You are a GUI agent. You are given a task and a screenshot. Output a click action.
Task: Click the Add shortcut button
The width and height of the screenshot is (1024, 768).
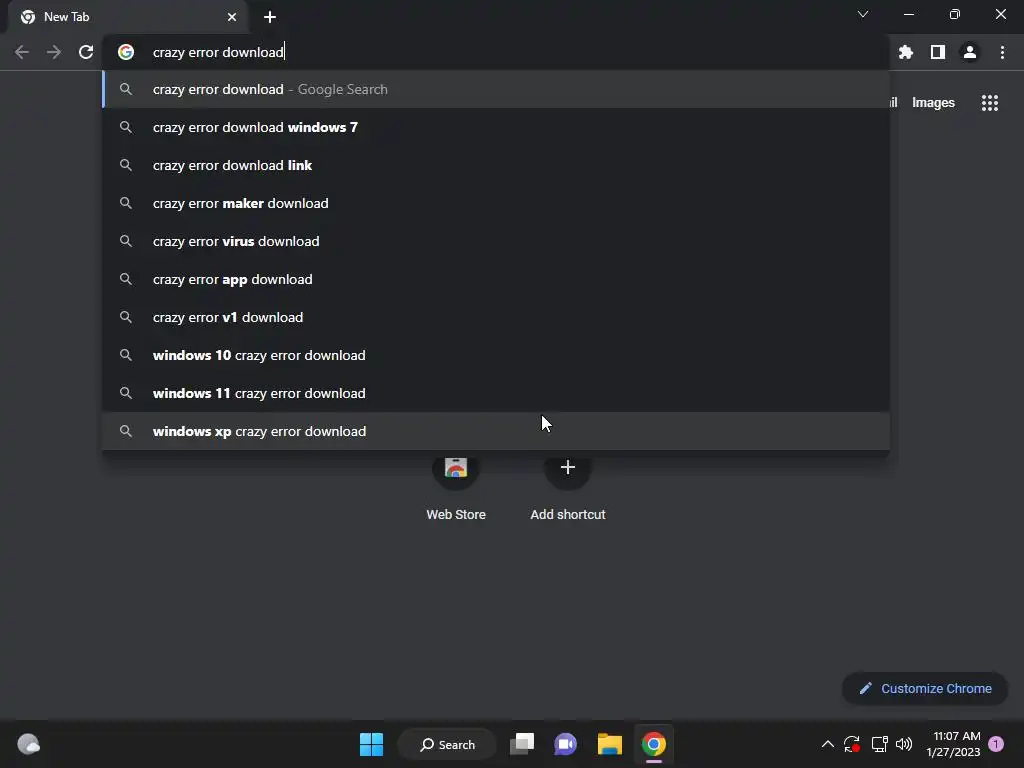coord(568,487)
